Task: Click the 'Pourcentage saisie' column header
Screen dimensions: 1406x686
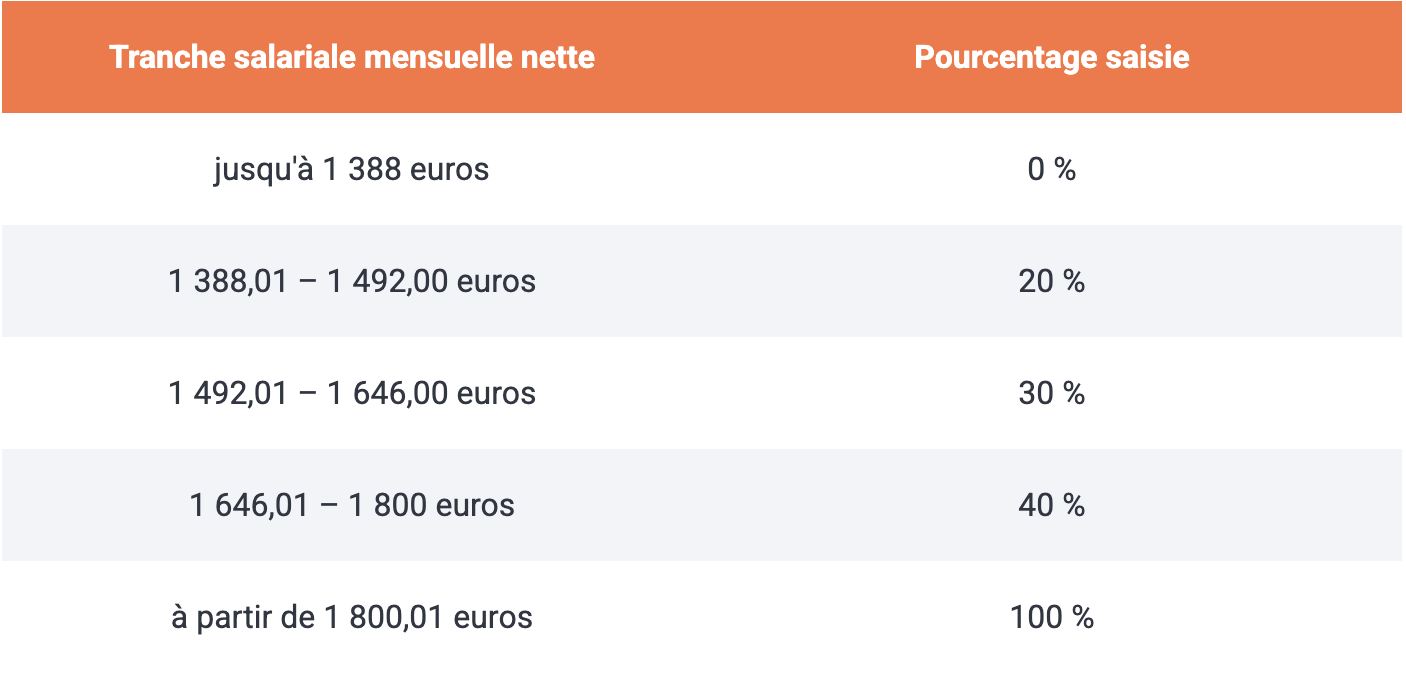Action: 1052,57
